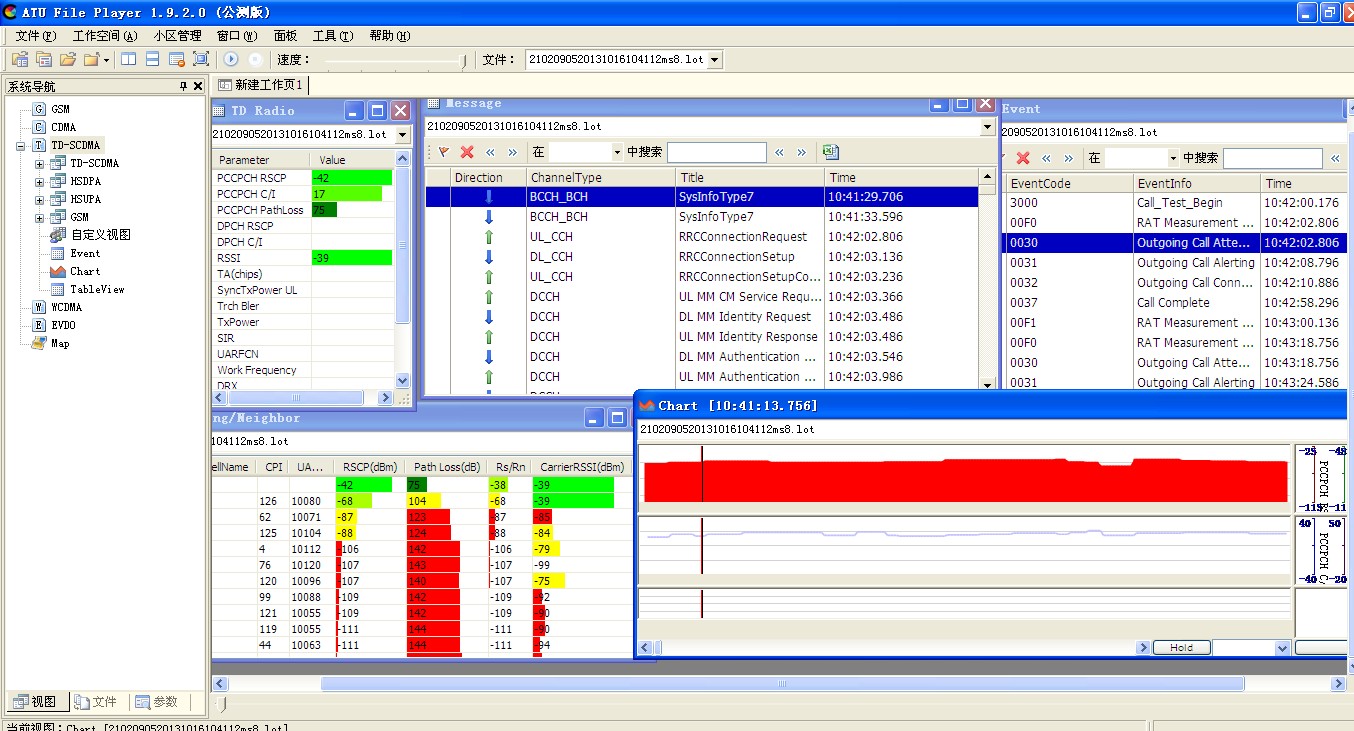Image resolution: width=1354 pixels, height=731 pixels.
Task: Click the open folder icon in toolbar
Action: (x=68, y=60)
